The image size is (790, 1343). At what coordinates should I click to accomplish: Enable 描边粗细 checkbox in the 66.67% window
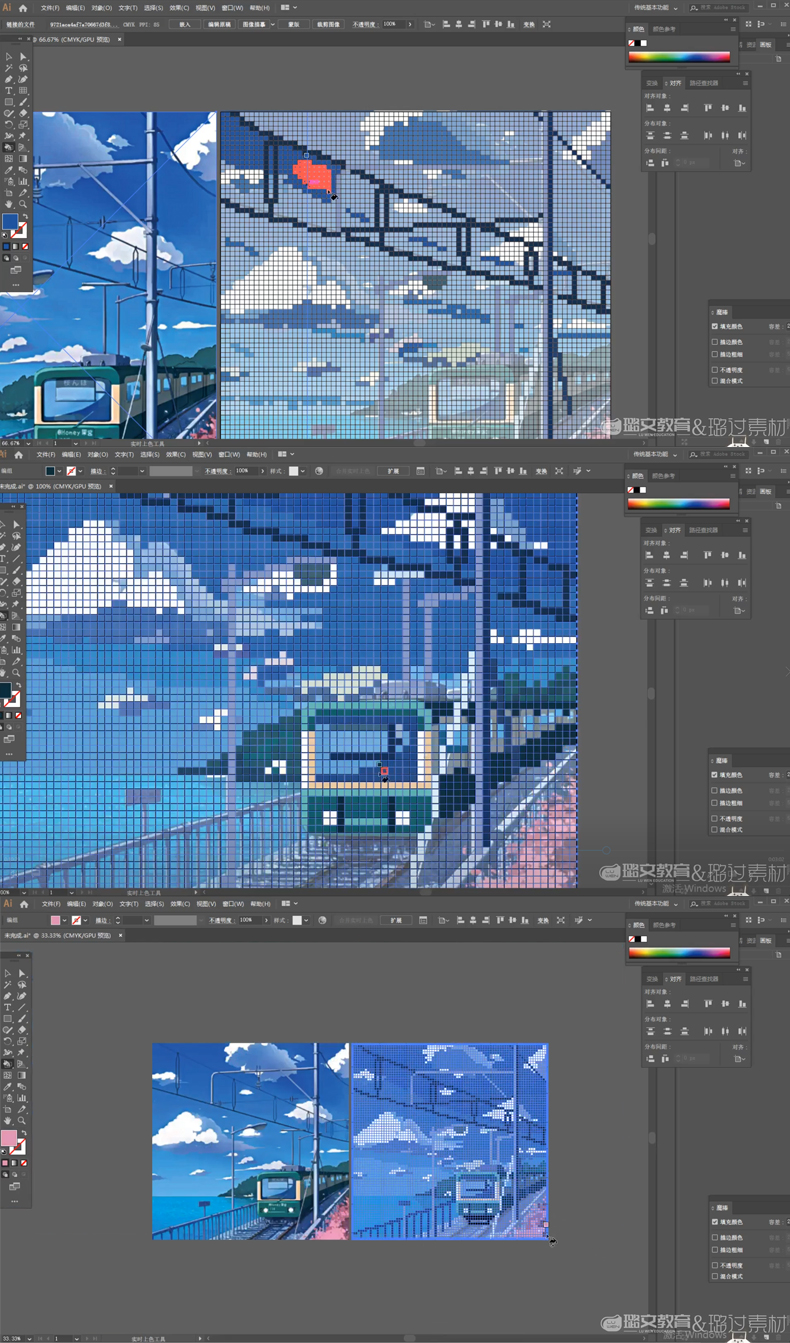coord(714,354)
